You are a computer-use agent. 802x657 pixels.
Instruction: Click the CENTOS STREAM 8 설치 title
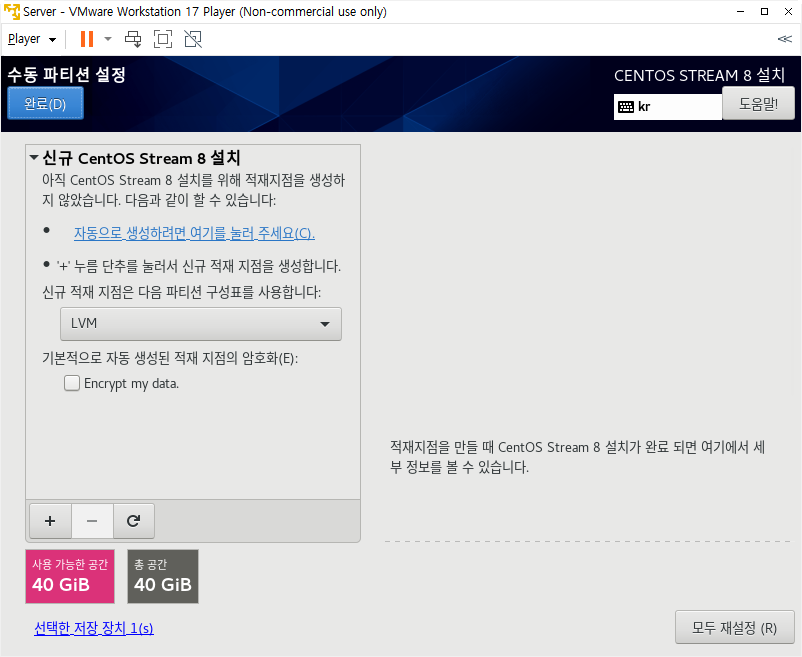pyautogui.click(x=699, y=75)
